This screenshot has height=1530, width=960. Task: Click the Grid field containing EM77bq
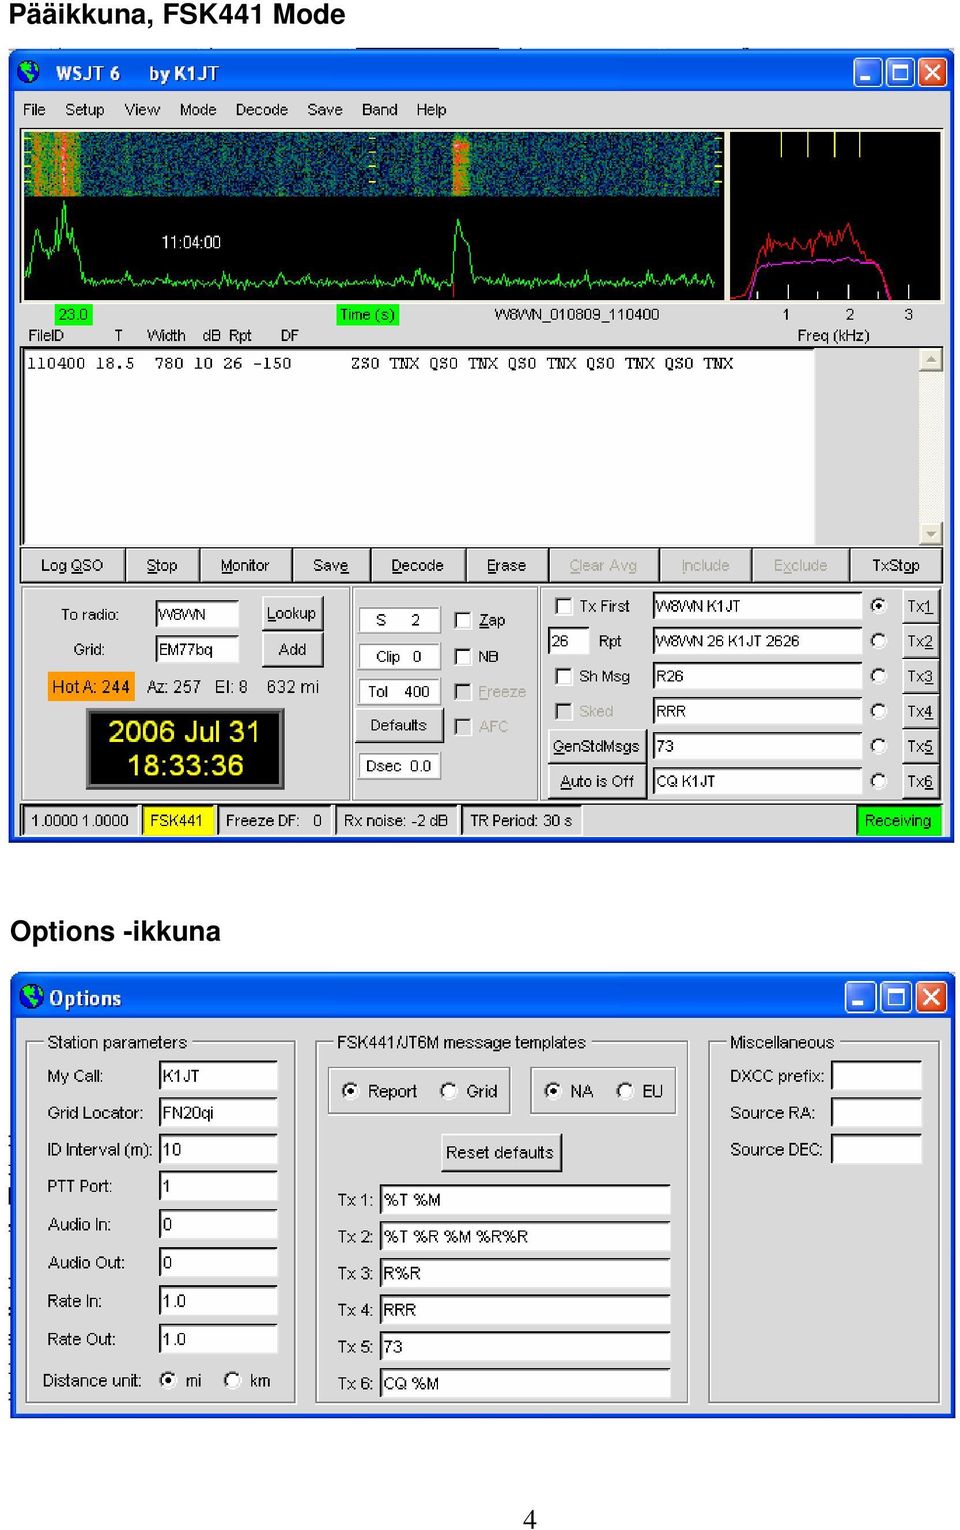coord(197,649)
